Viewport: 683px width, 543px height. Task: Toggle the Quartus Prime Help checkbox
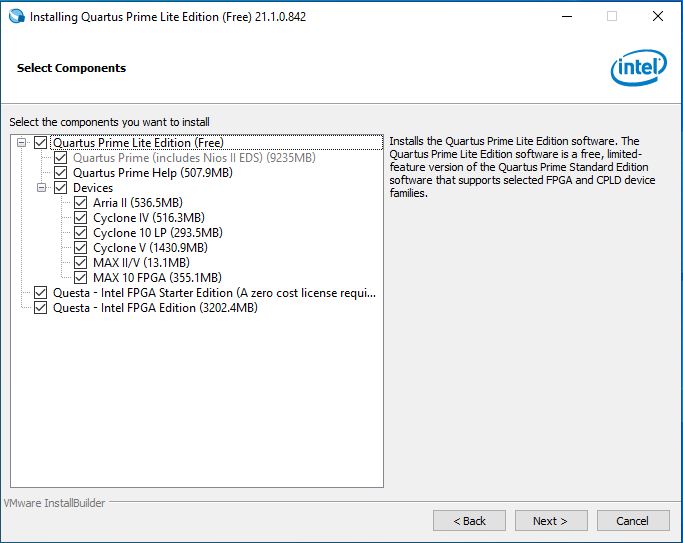coord(60,173)
